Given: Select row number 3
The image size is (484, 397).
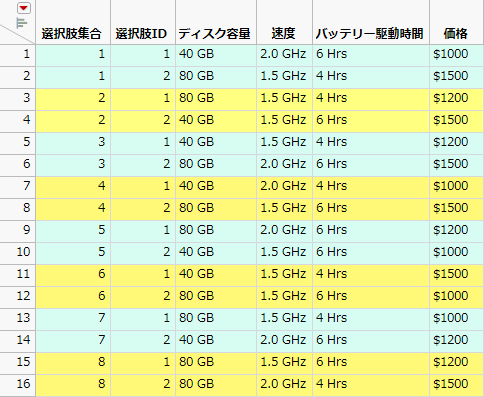Looking at the screenshot, I should point(17,98).
